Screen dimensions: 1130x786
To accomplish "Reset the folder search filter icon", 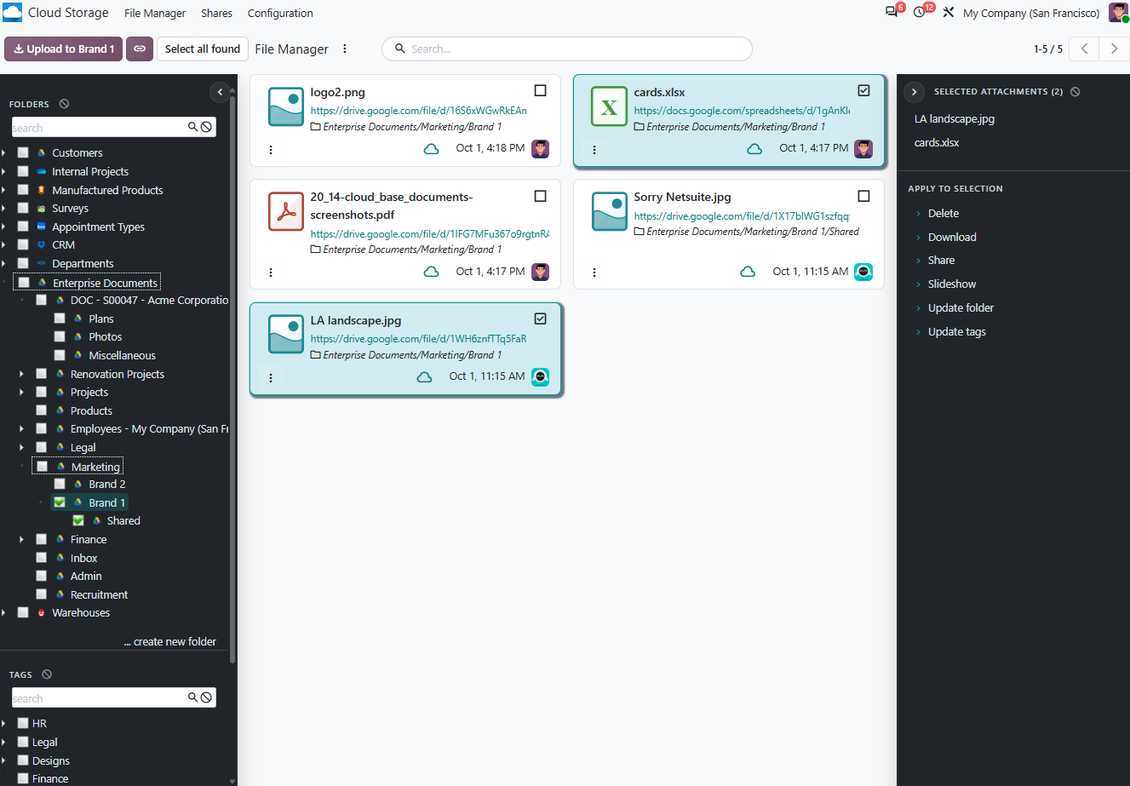I will click(x=206, y=127).
